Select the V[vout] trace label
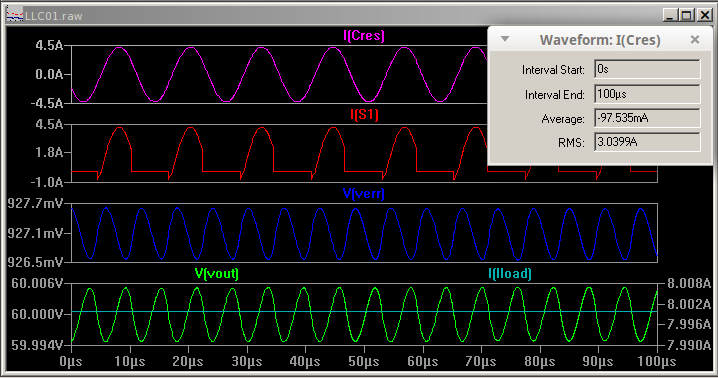Viewport: 718px width, 378px height. [217, 274]
